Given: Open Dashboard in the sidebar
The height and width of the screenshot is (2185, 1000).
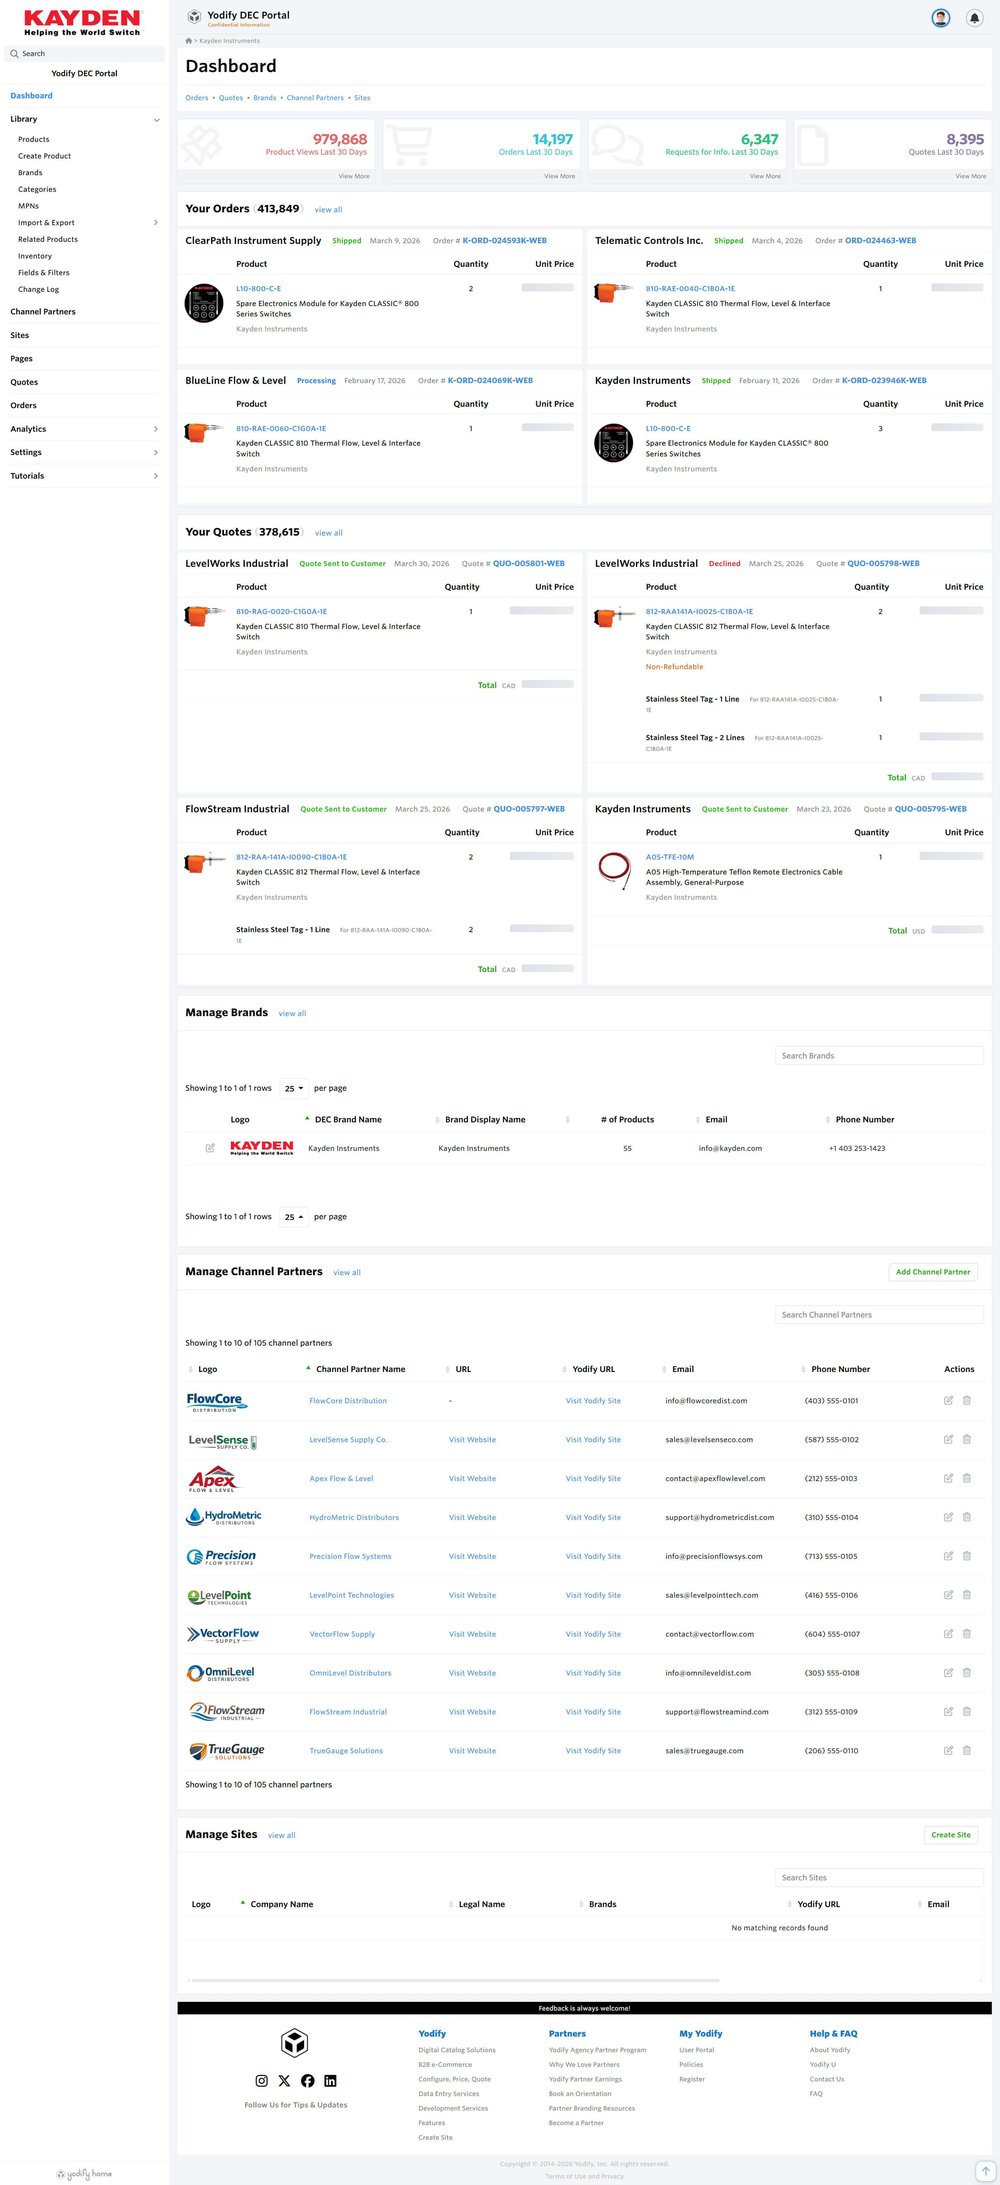Looking at the screenshot, I should 31,96.
